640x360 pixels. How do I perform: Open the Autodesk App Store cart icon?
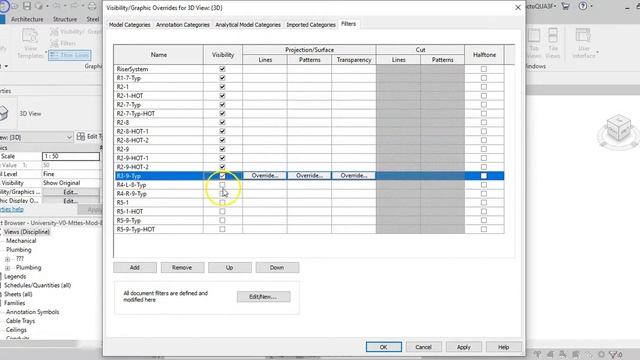(565, 6)
